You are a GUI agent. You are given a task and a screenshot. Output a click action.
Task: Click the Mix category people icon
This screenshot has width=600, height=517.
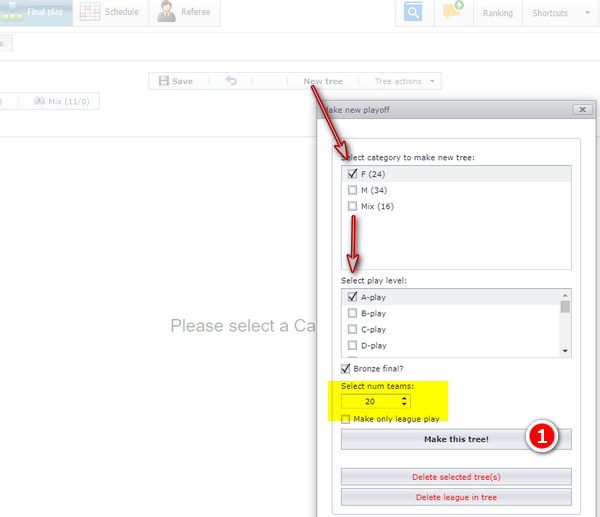coord(39,101)
